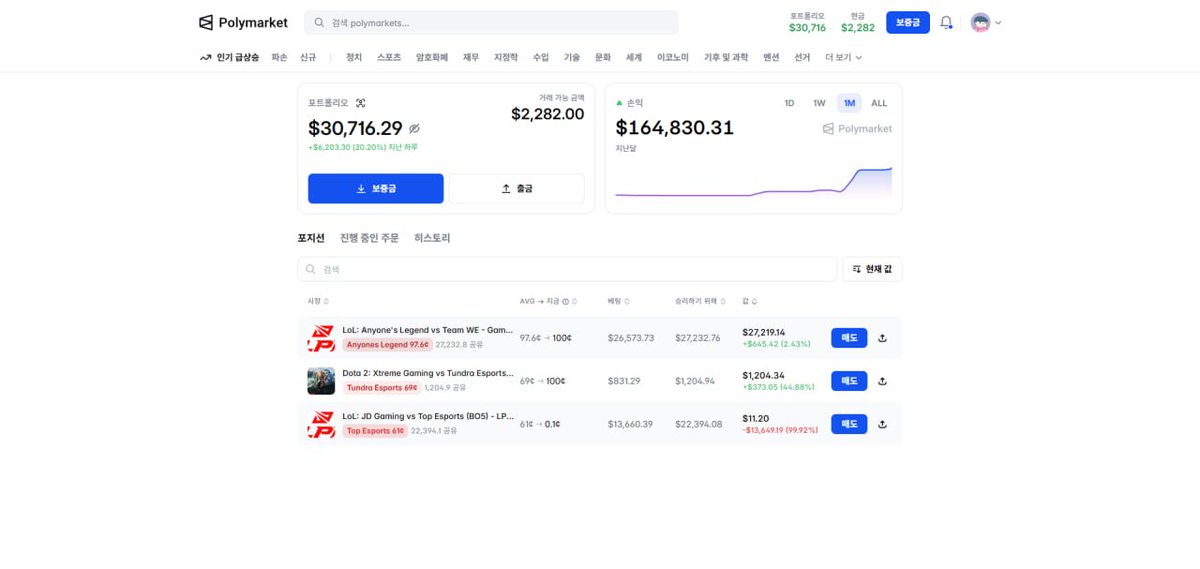The width and height of the screenshot is (1200, 569).
Task: Sort by the 값 column
Action: click(x=749, y=301)
